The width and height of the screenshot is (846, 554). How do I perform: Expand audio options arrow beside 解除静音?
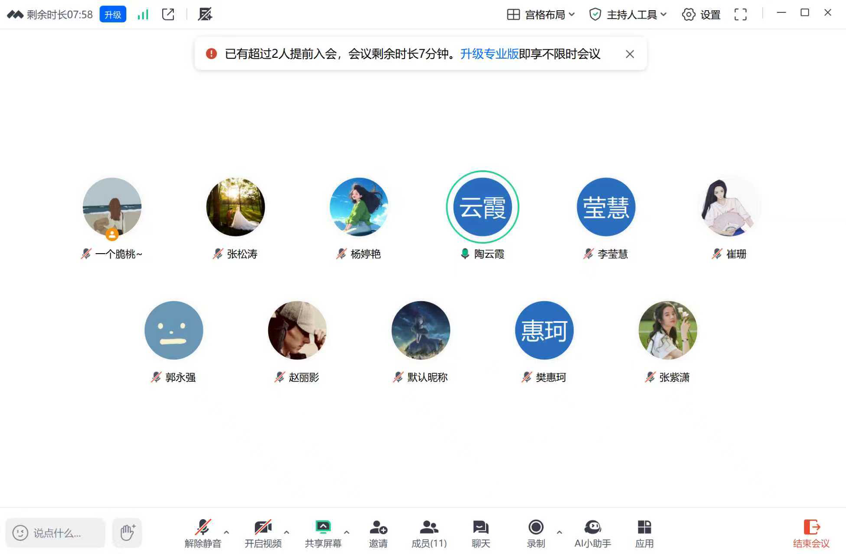(x=227, y=532)
